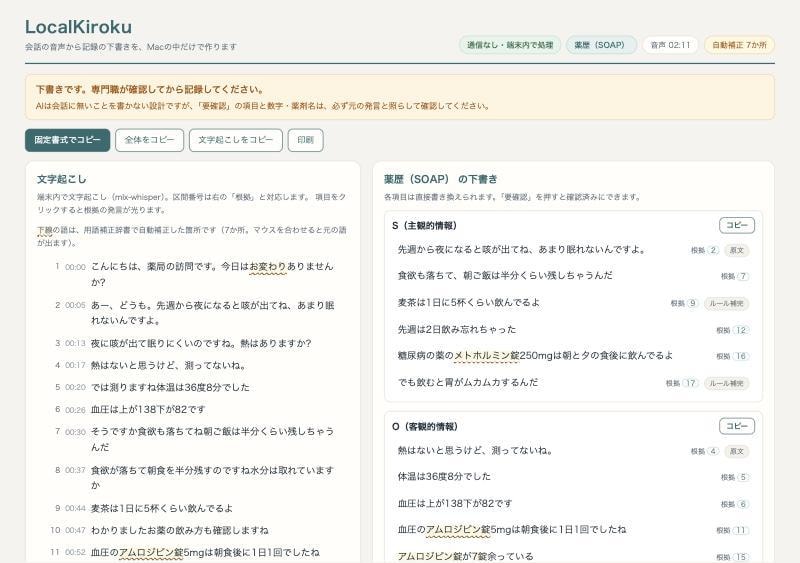Edit the O item アムロジピン錠が7錠余っている
The height and width of the screenshot is (563, 800).
coord(465,556)
